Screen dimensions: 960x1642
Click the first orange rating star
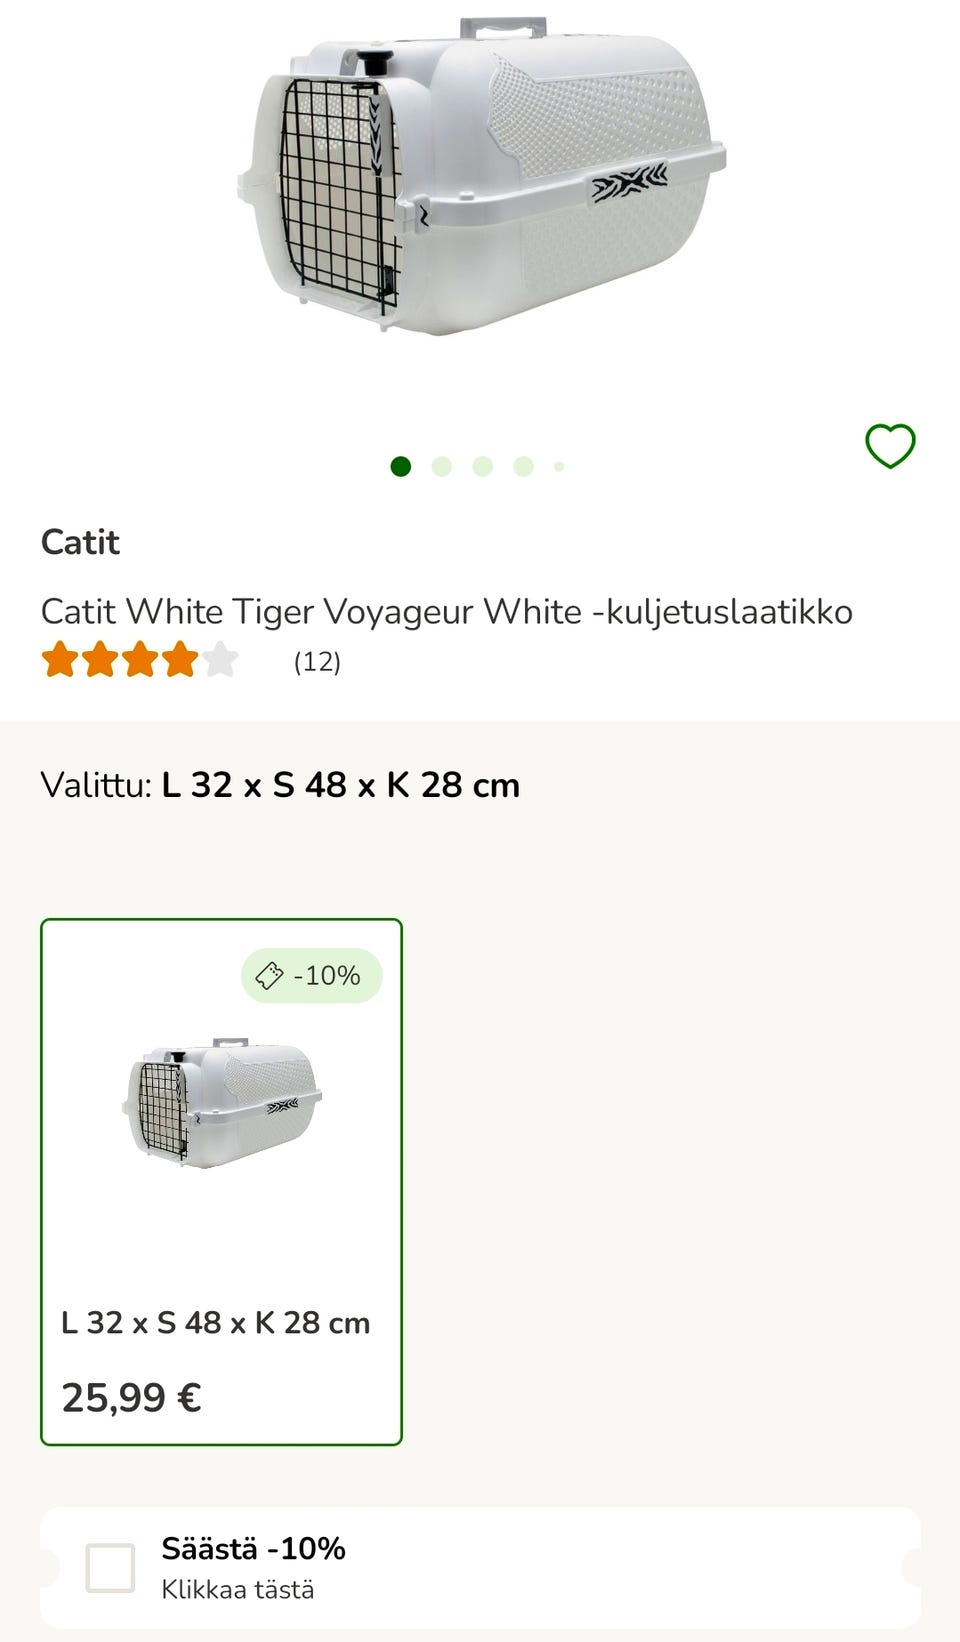pos(62,660)
